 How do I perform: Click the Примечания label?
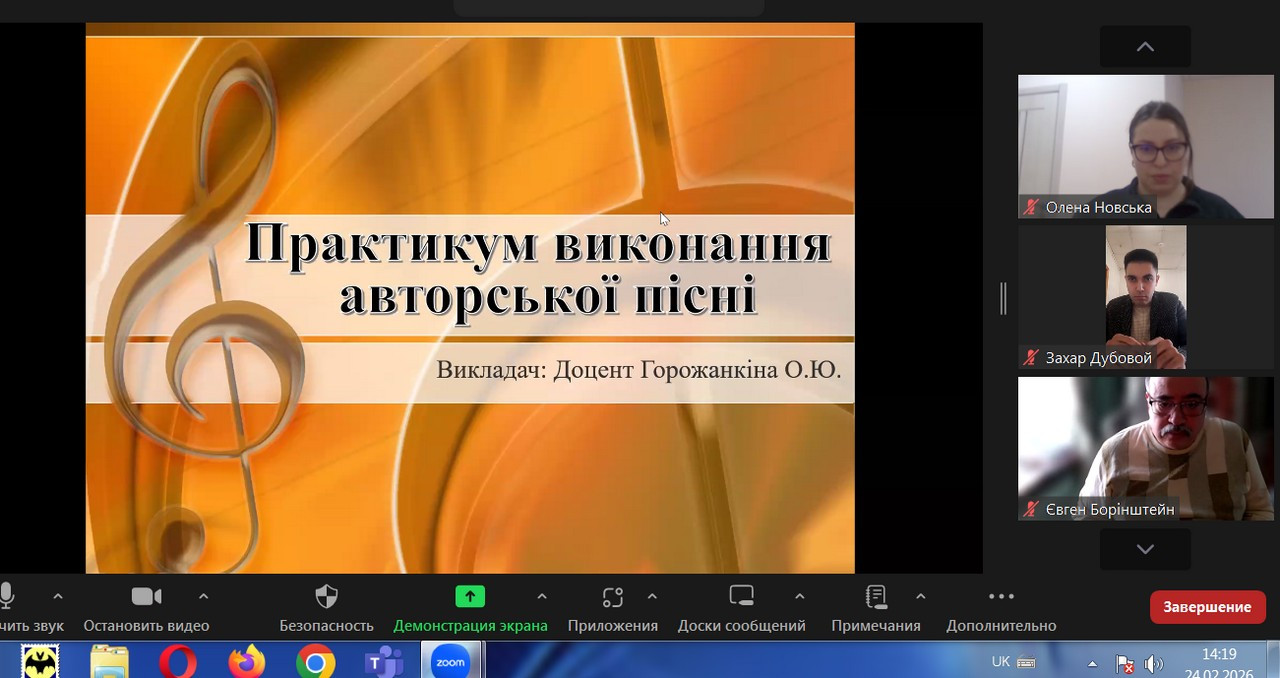[876, 625]
